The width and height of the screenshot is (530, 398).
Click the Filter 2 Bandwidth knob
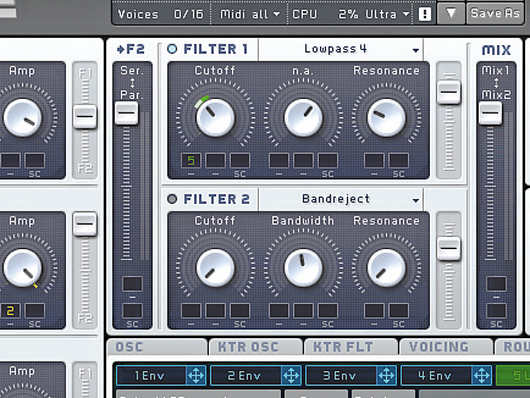[303, 267]
